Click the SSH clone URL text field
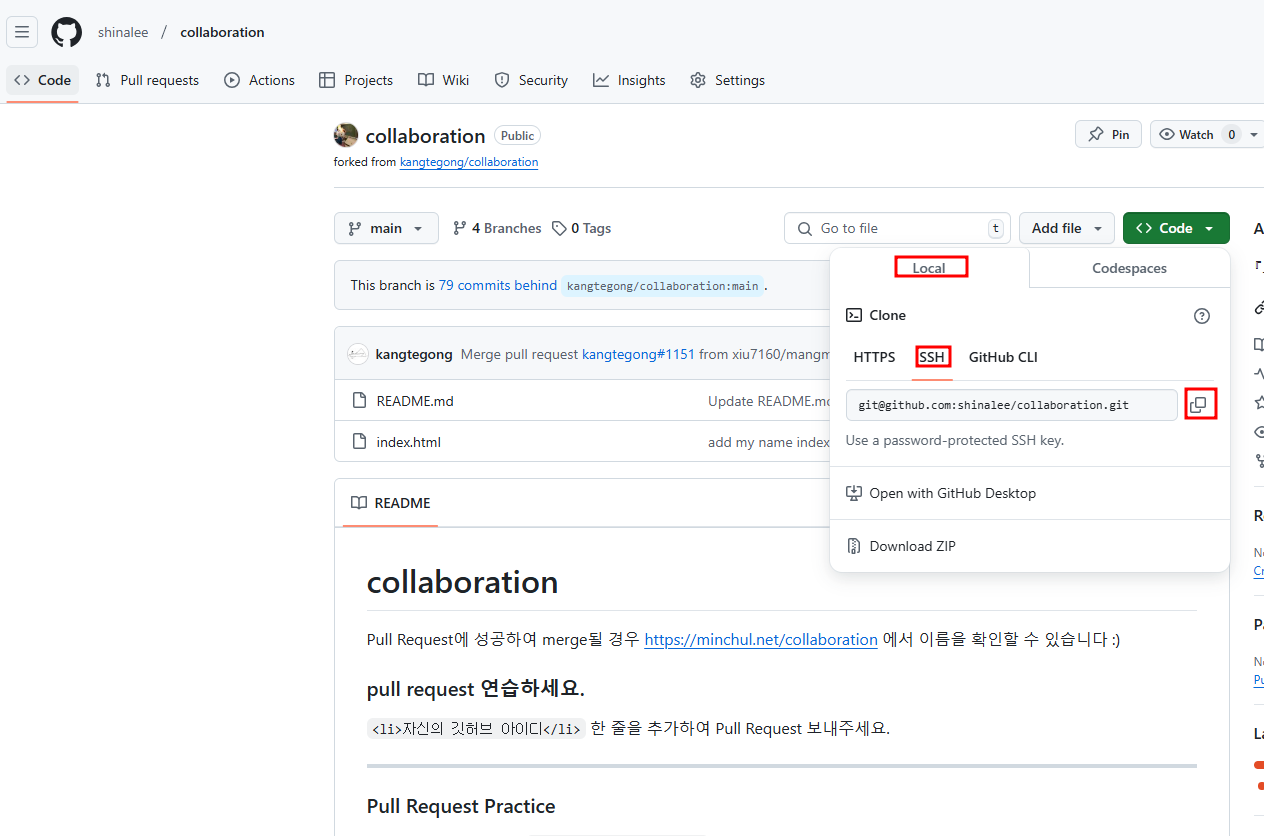 (x=1011, y=405)
